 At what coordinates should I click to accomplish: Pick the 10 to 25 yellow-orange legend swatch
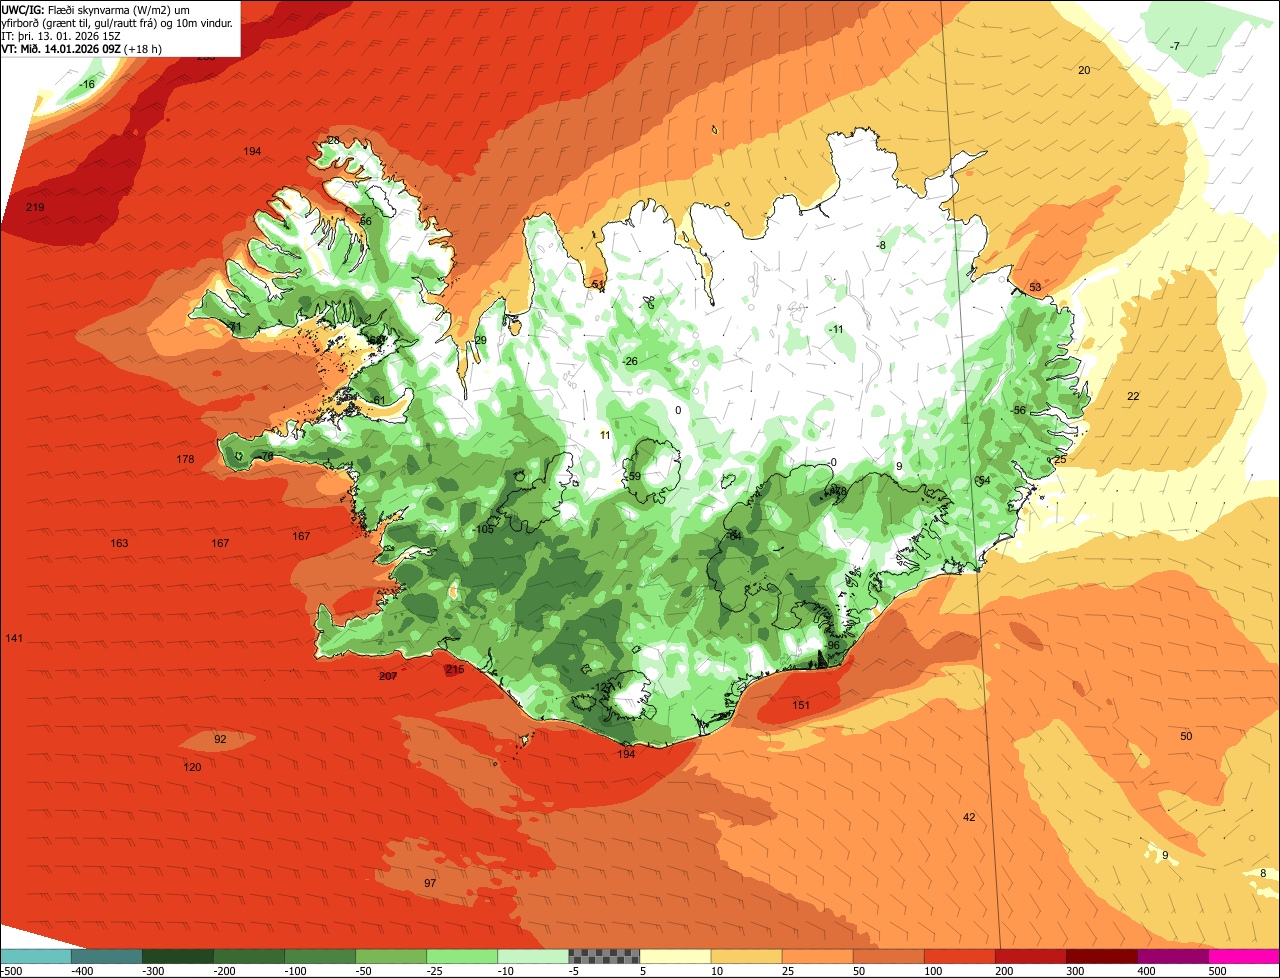(x=745, y=956)
